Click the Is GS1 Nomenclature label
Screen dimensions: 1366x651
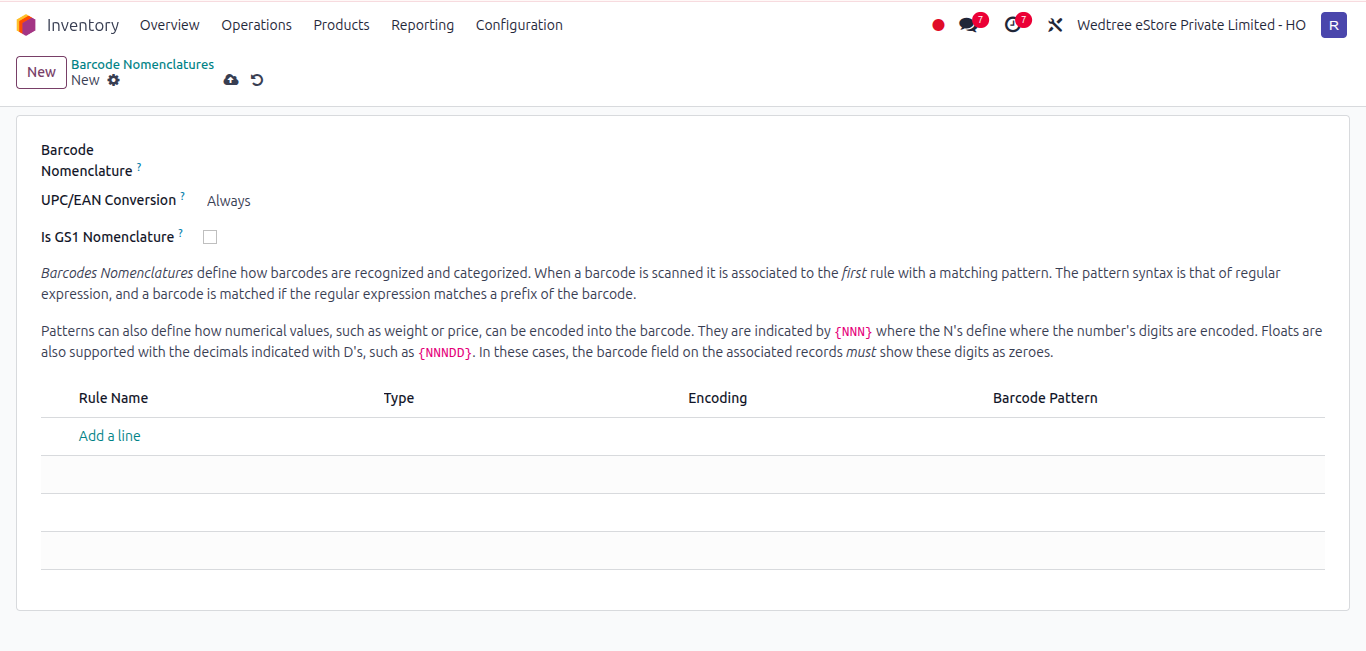tap(108, 237)
